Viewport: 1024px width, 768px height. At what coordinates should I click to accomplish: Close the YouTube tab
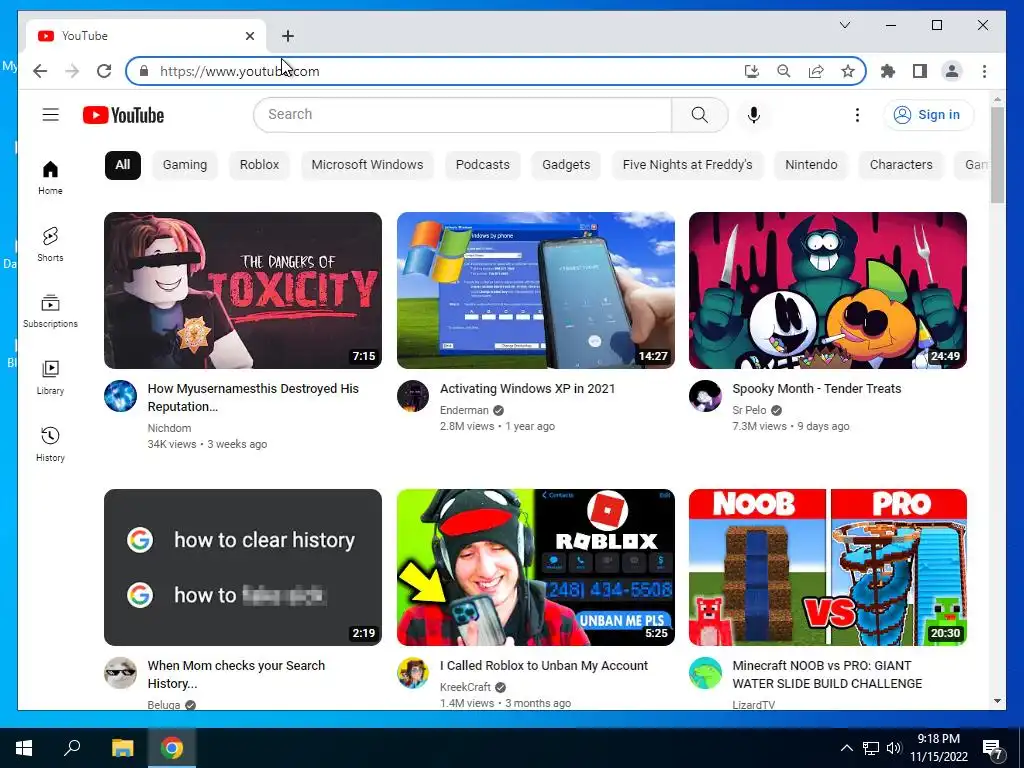tap(249, 36)
